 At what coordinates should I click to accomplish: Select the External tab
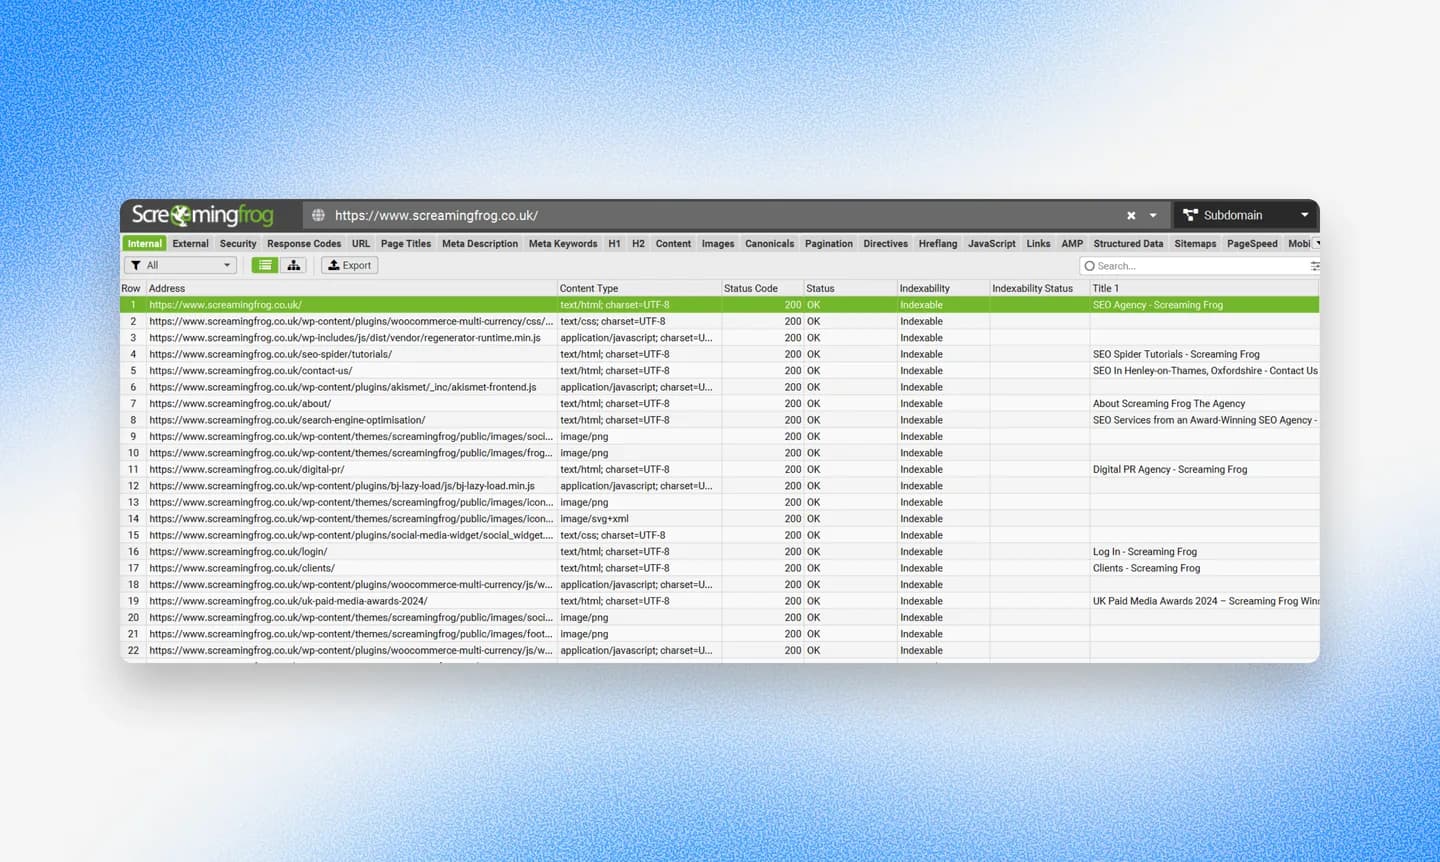pyautogui.click(x=190, y=243)
